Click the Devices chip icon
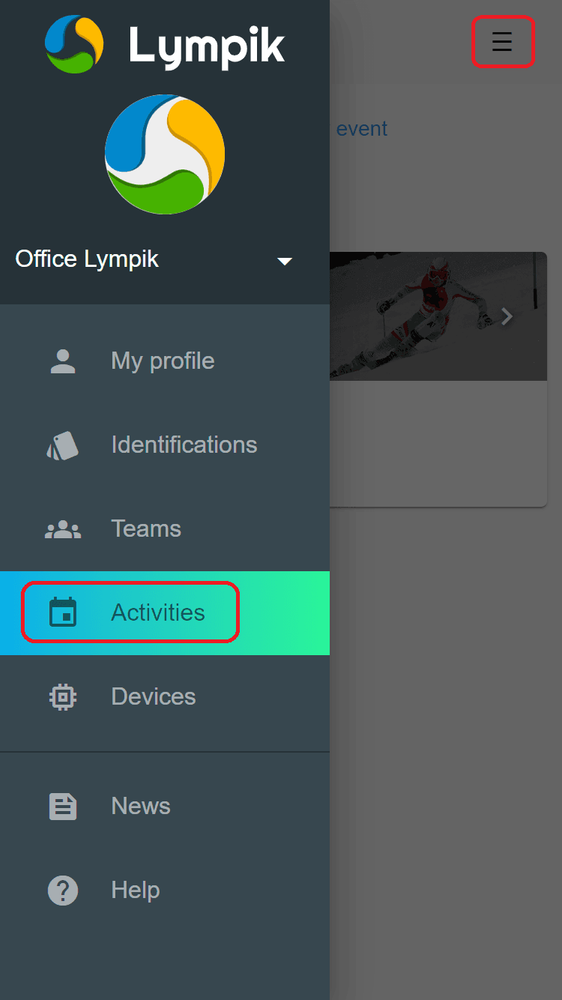This screenshot has width=562, height=1000. [63, 697]
